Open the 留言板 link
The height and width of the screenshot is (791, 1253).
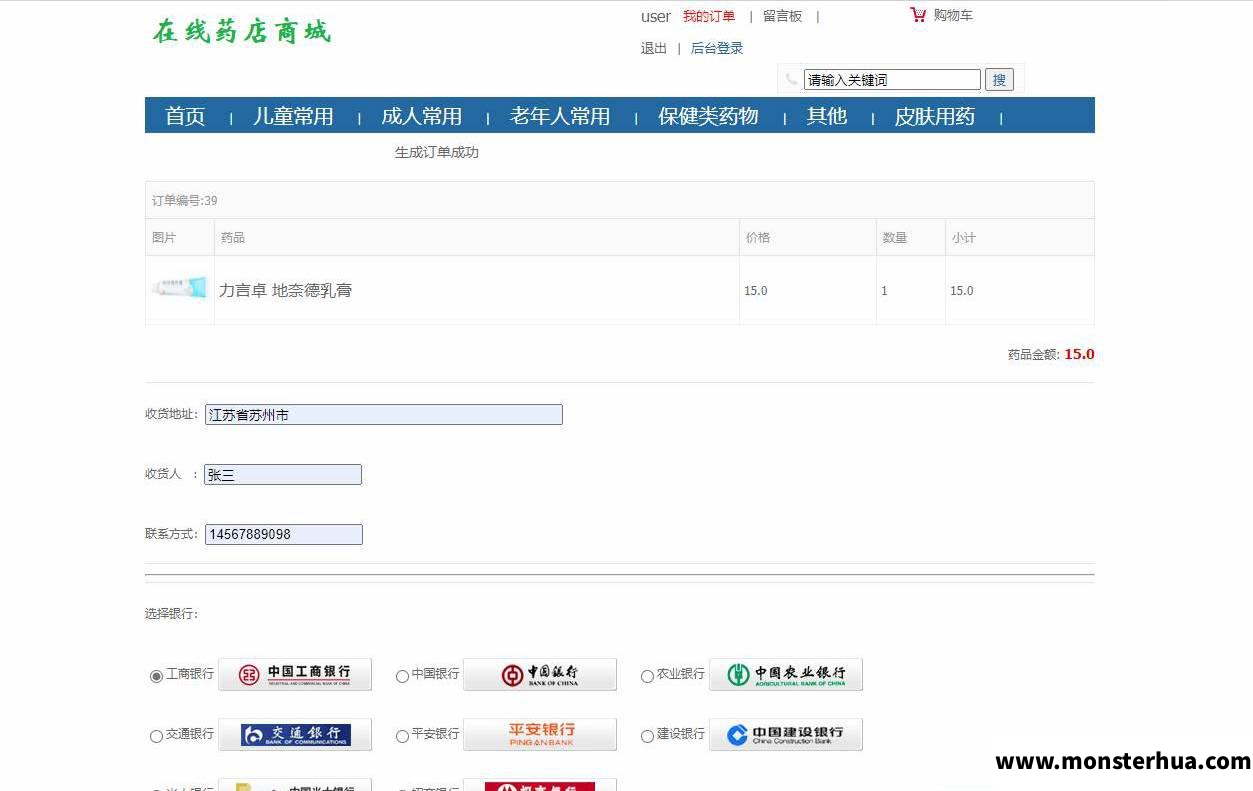pyautogui.click(x=783, y=16)
